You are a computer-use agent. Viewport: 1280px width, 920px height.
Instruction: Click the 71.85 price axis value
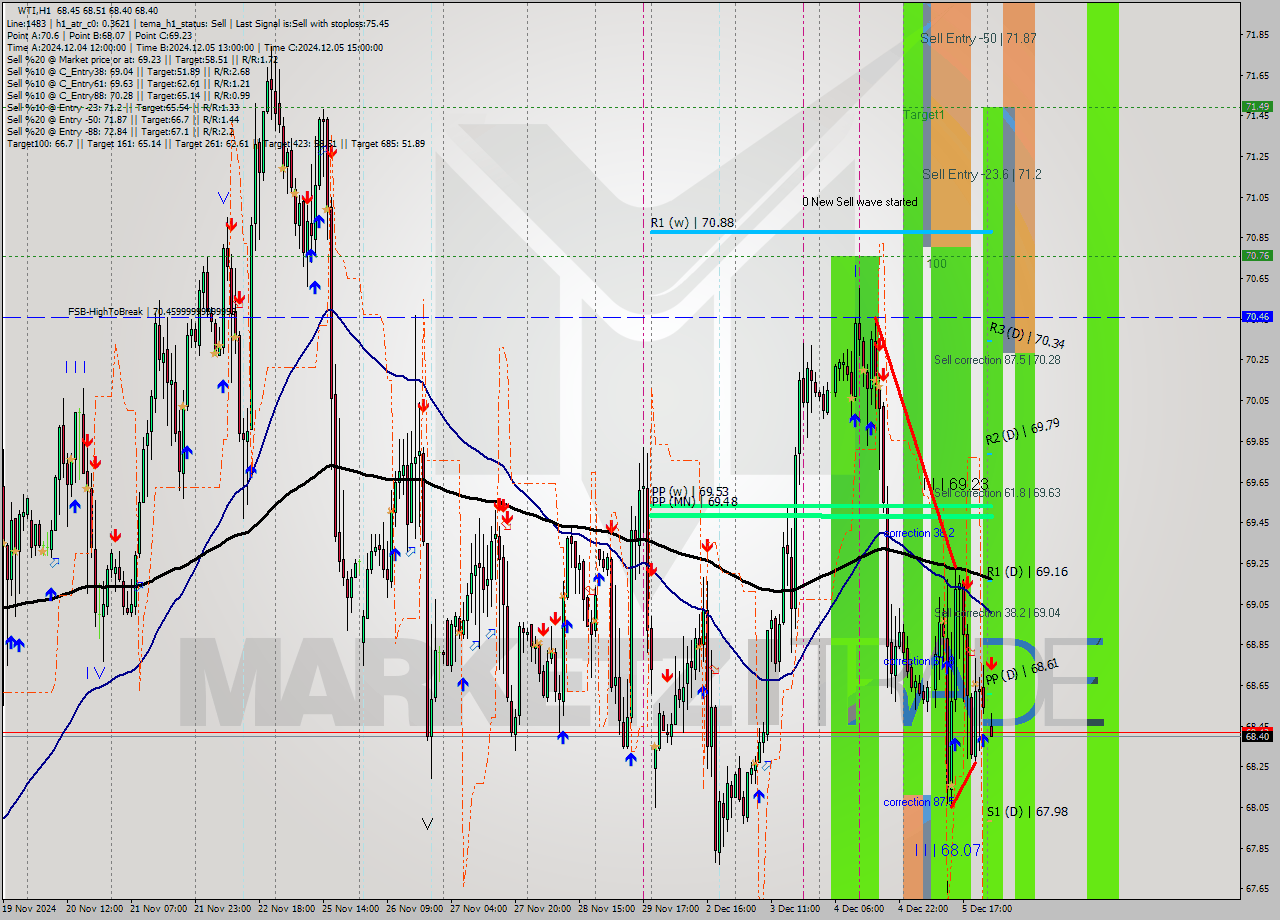coord(1258,34)
